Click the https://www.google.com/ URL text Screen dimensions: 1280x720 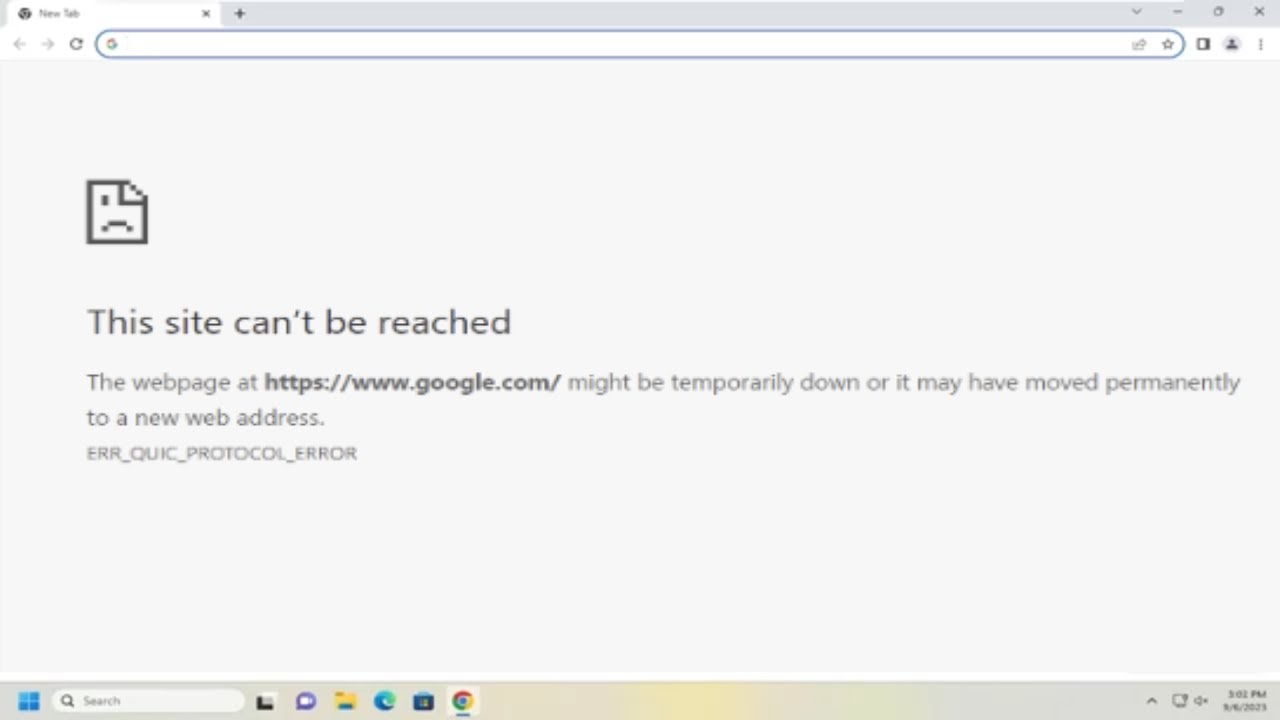[412, 382]
